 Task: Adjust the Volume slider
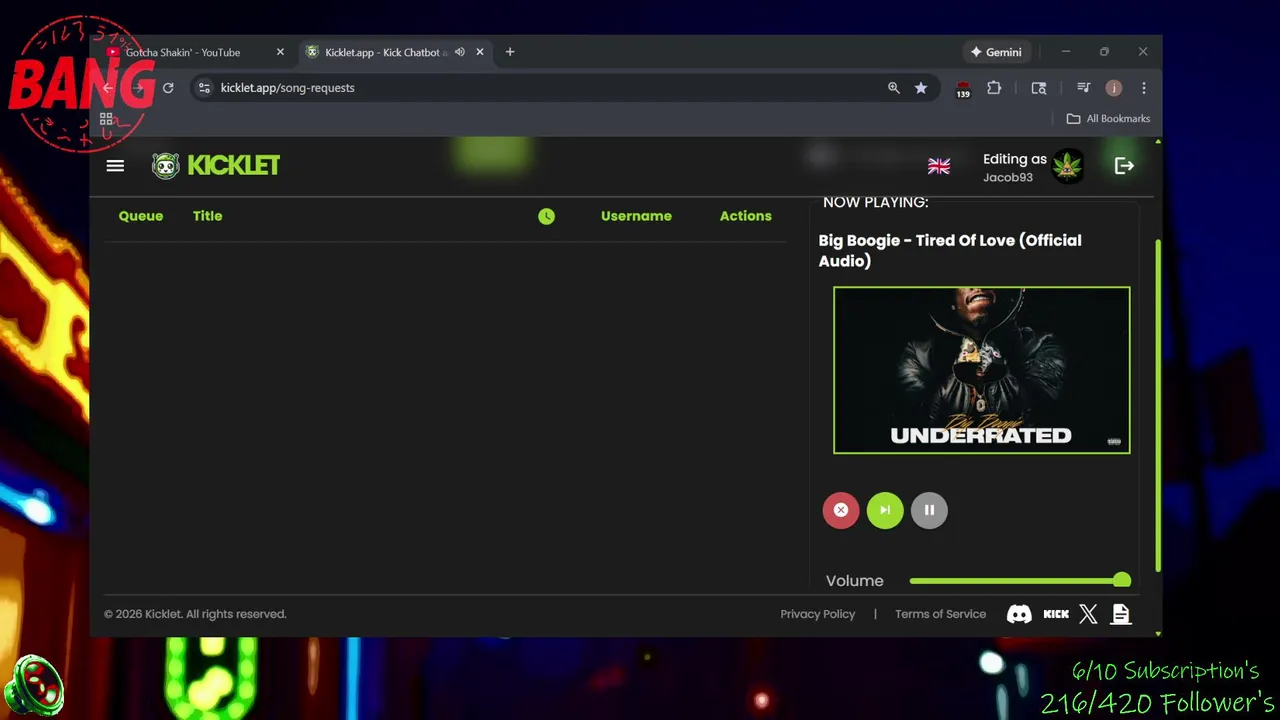tap(1019, 581)
